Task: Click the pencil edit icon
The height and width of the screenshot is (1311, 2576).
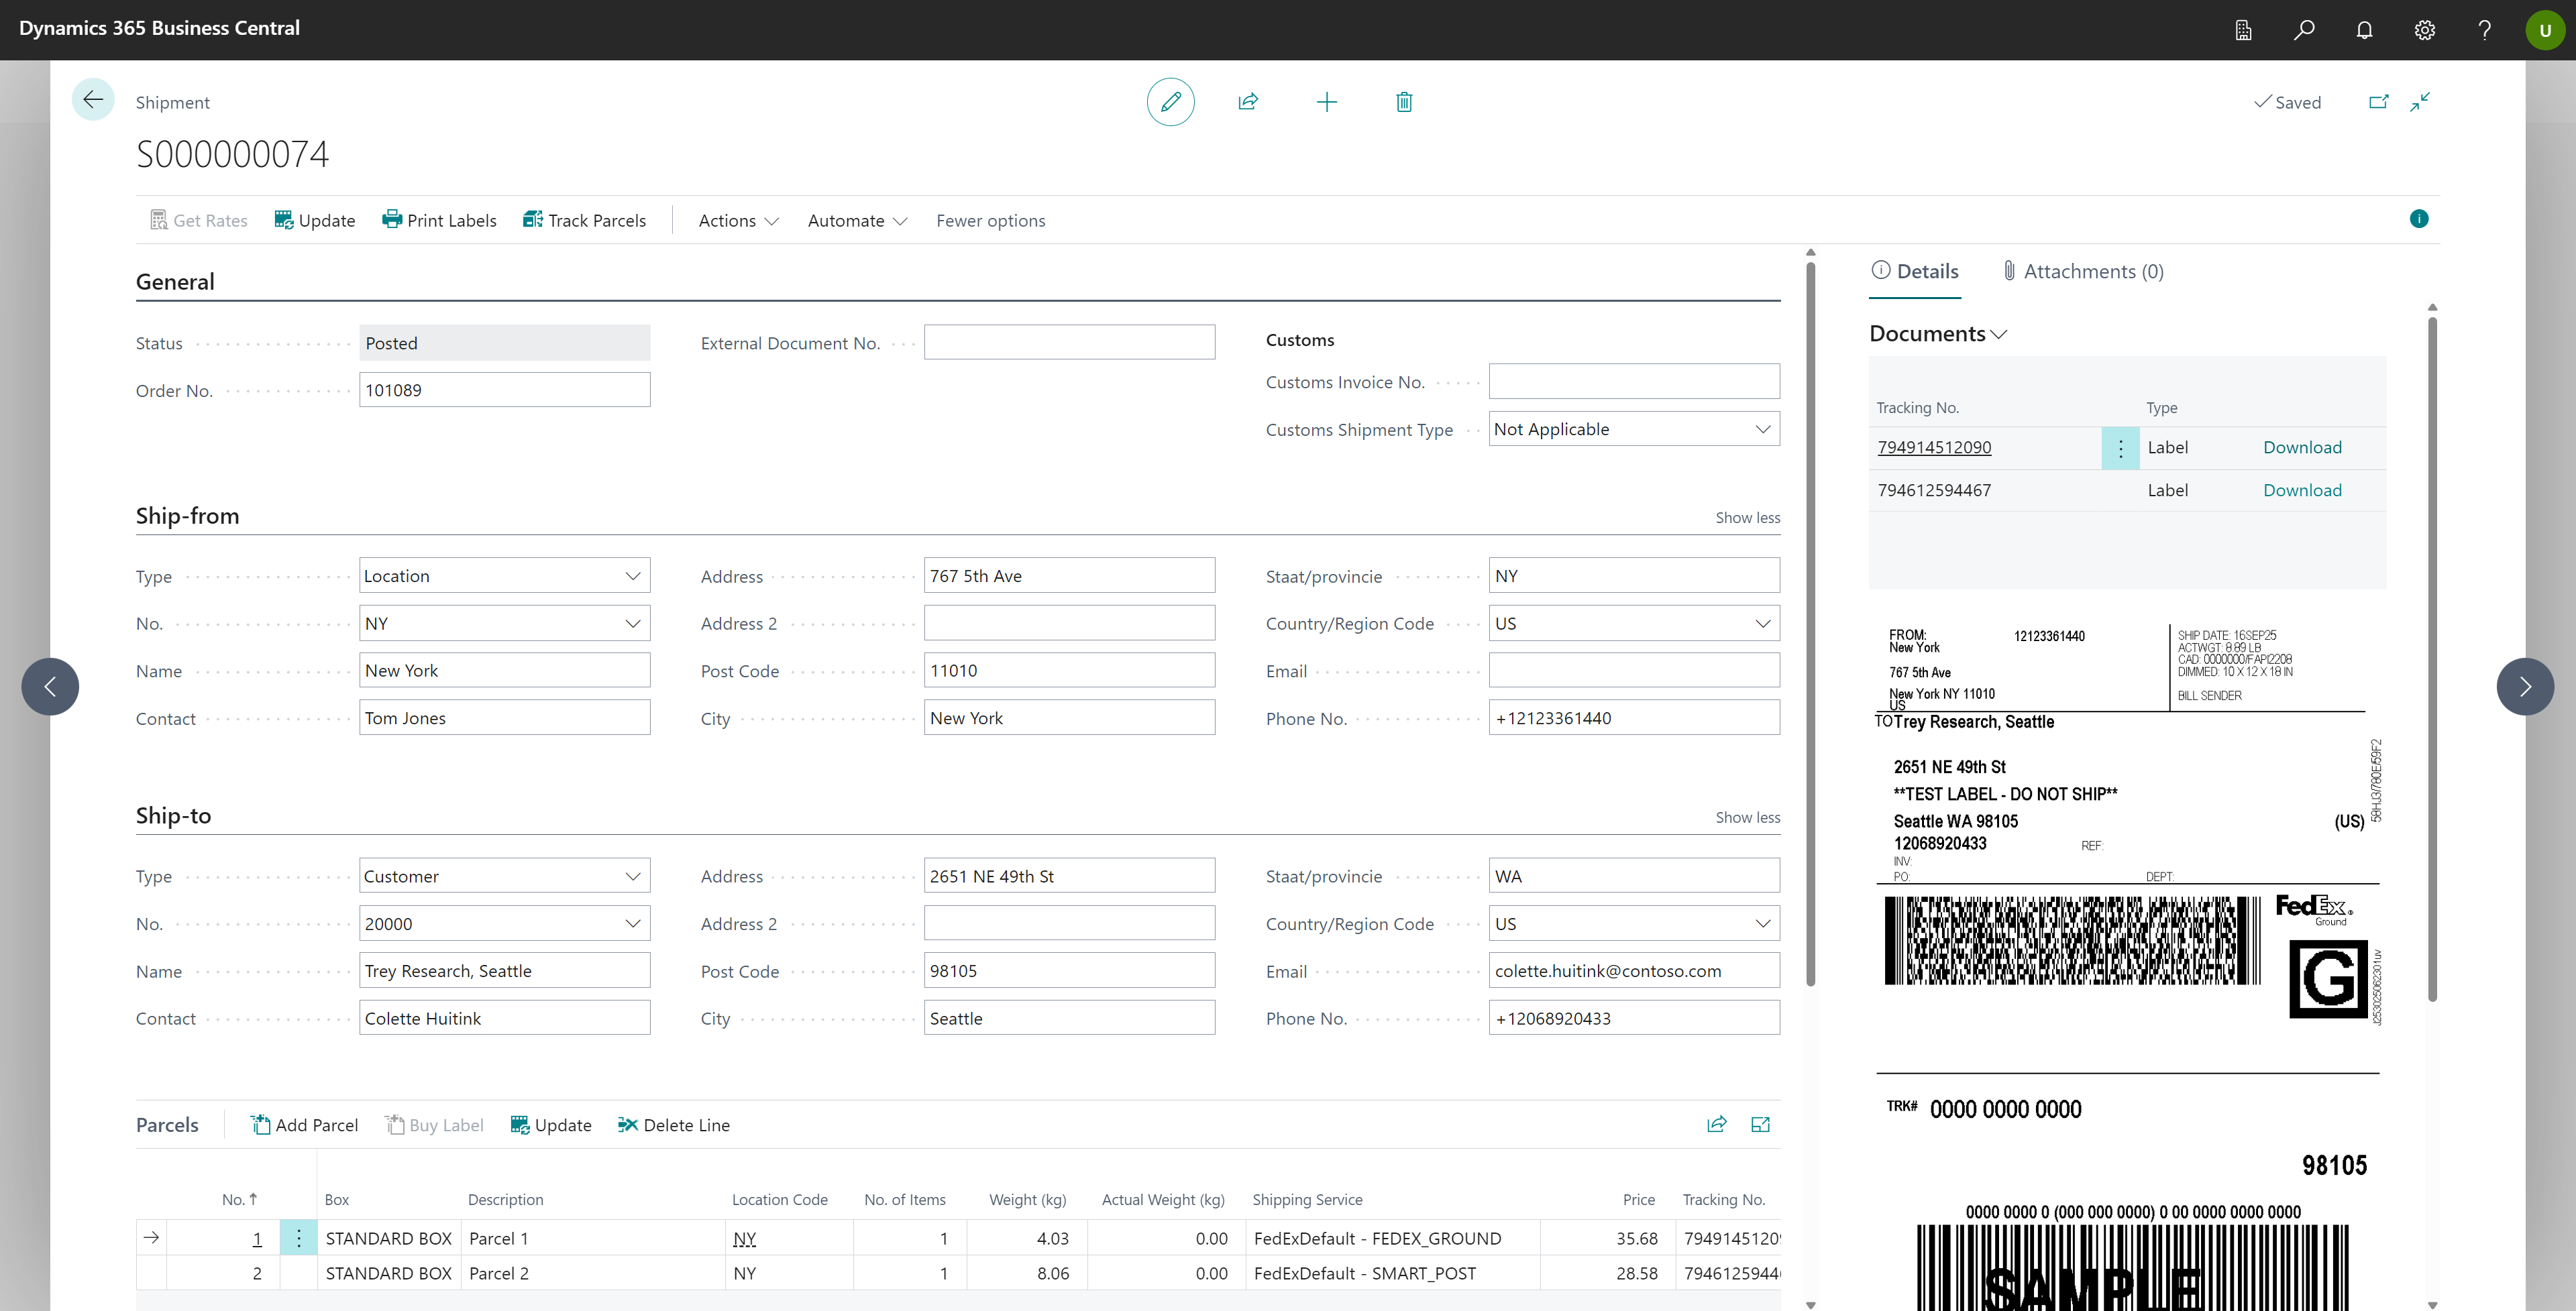Action: [x=1170, y=102]
